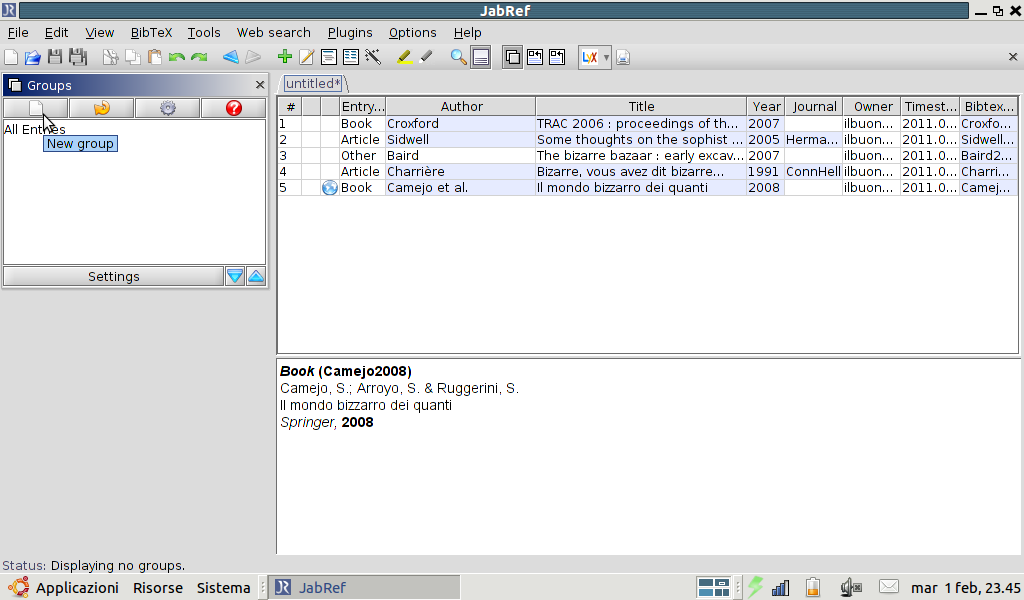
Task: Open search with the magnifying glass icon
Action: (x=458, y=57)
